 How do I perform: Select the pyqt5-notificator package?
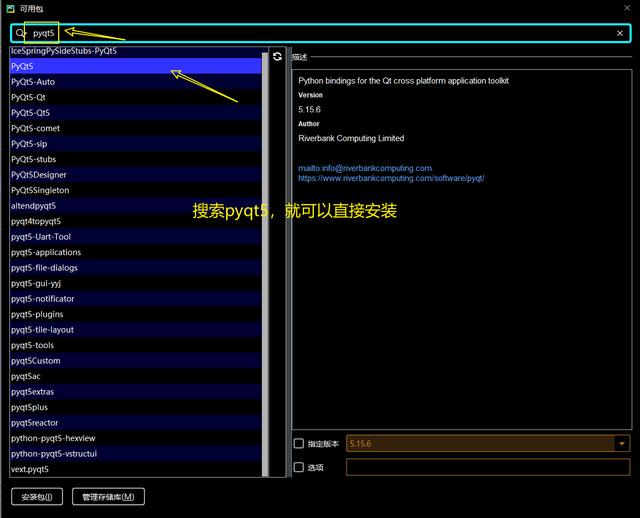tap(136, 299)
